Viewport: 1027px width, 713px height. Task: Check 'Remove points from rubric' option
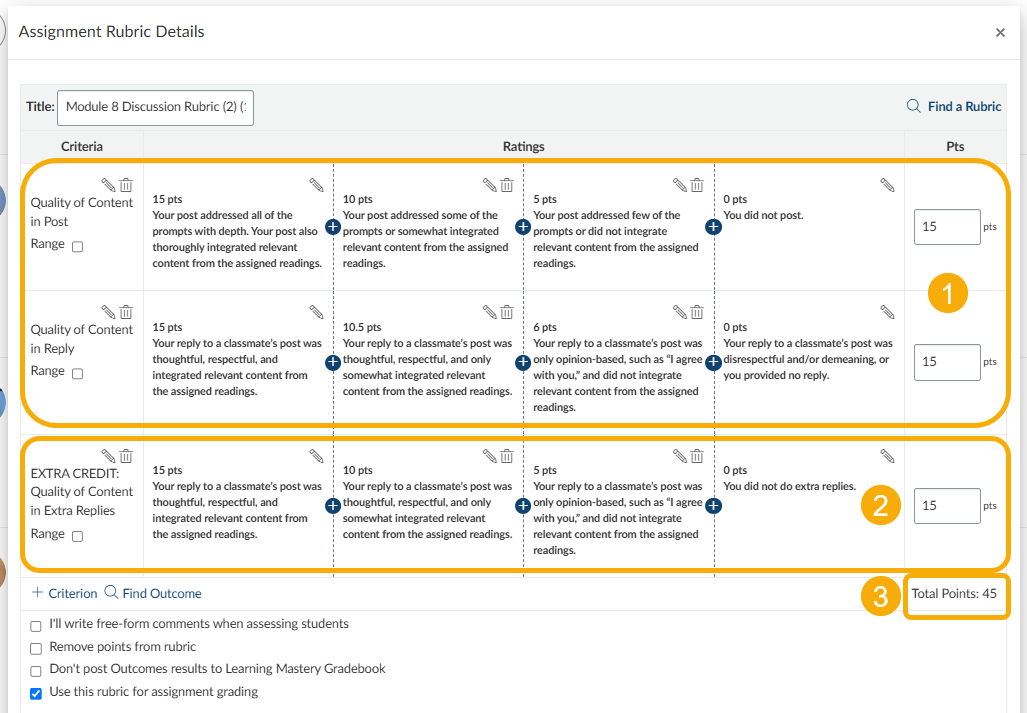36,648
